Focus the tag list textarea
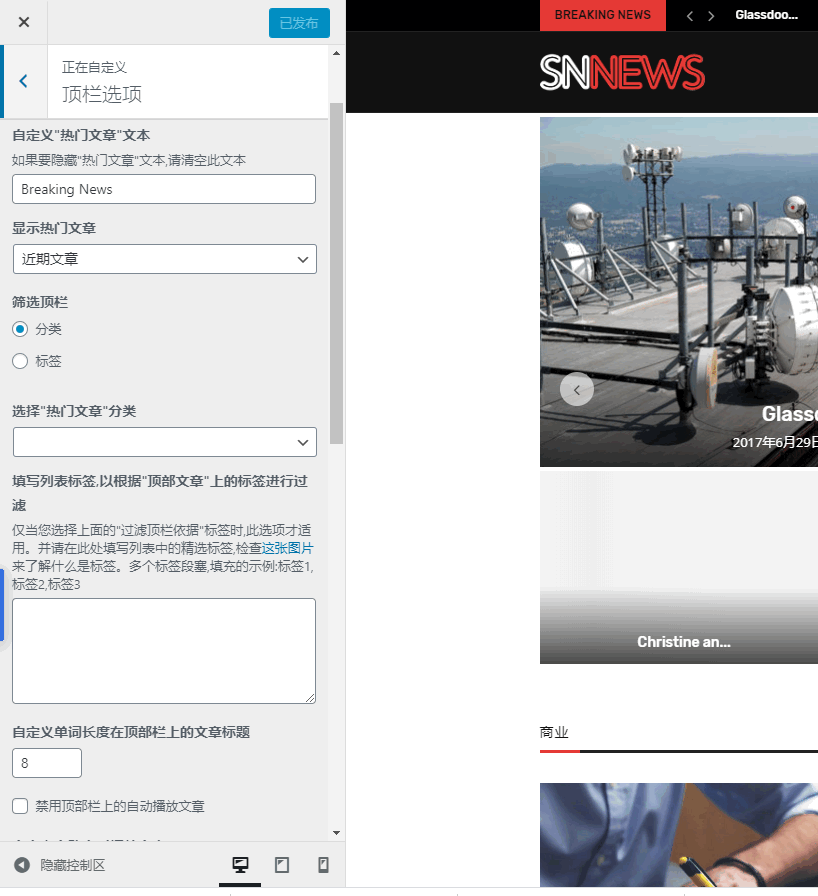Image resolution: width=818 pixels, height=896 pixels. tap(164, 651)
